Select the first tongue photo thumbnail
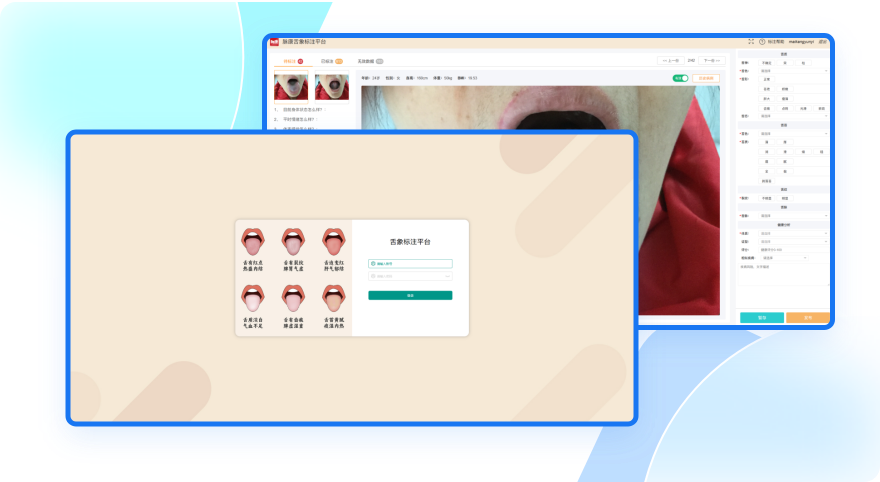880x482 pixels. click(290, 87)
